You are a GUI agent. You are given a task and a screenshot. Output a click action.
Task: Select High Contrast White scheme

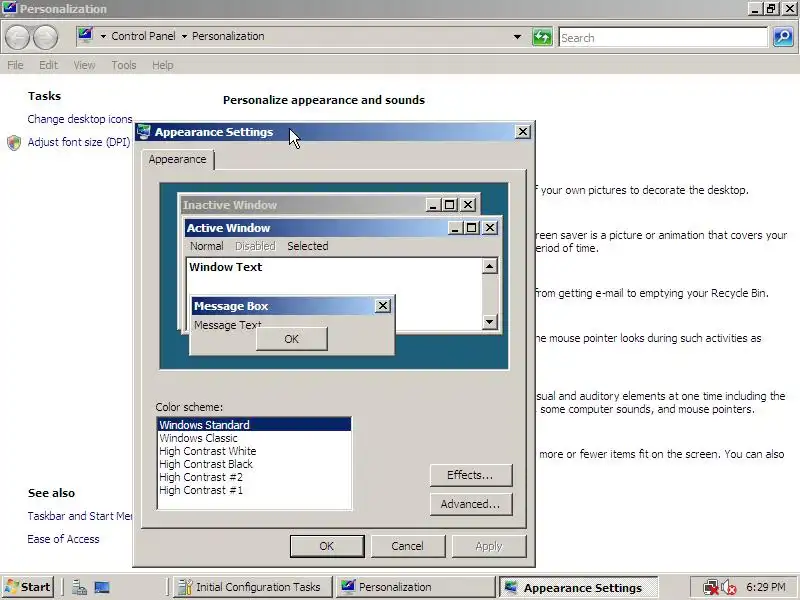pos(254,451)
